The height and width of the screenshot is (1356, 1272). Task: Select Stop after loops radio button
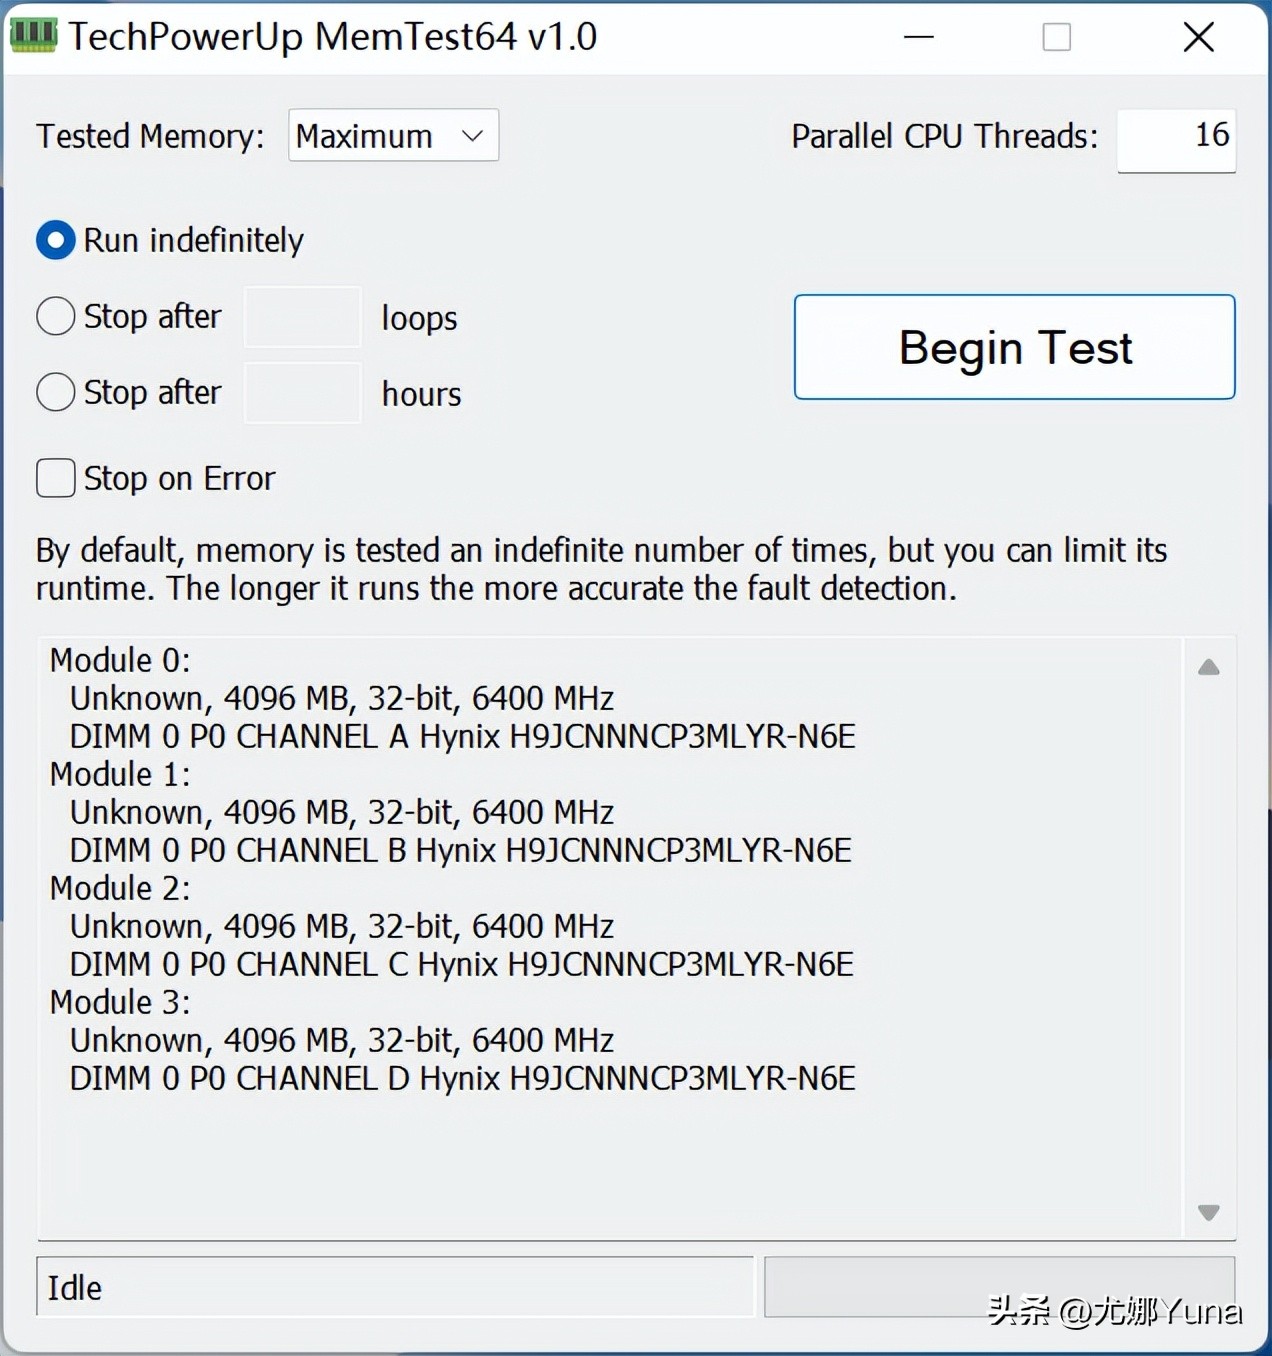pyautogui.click(x=56, y=316)
